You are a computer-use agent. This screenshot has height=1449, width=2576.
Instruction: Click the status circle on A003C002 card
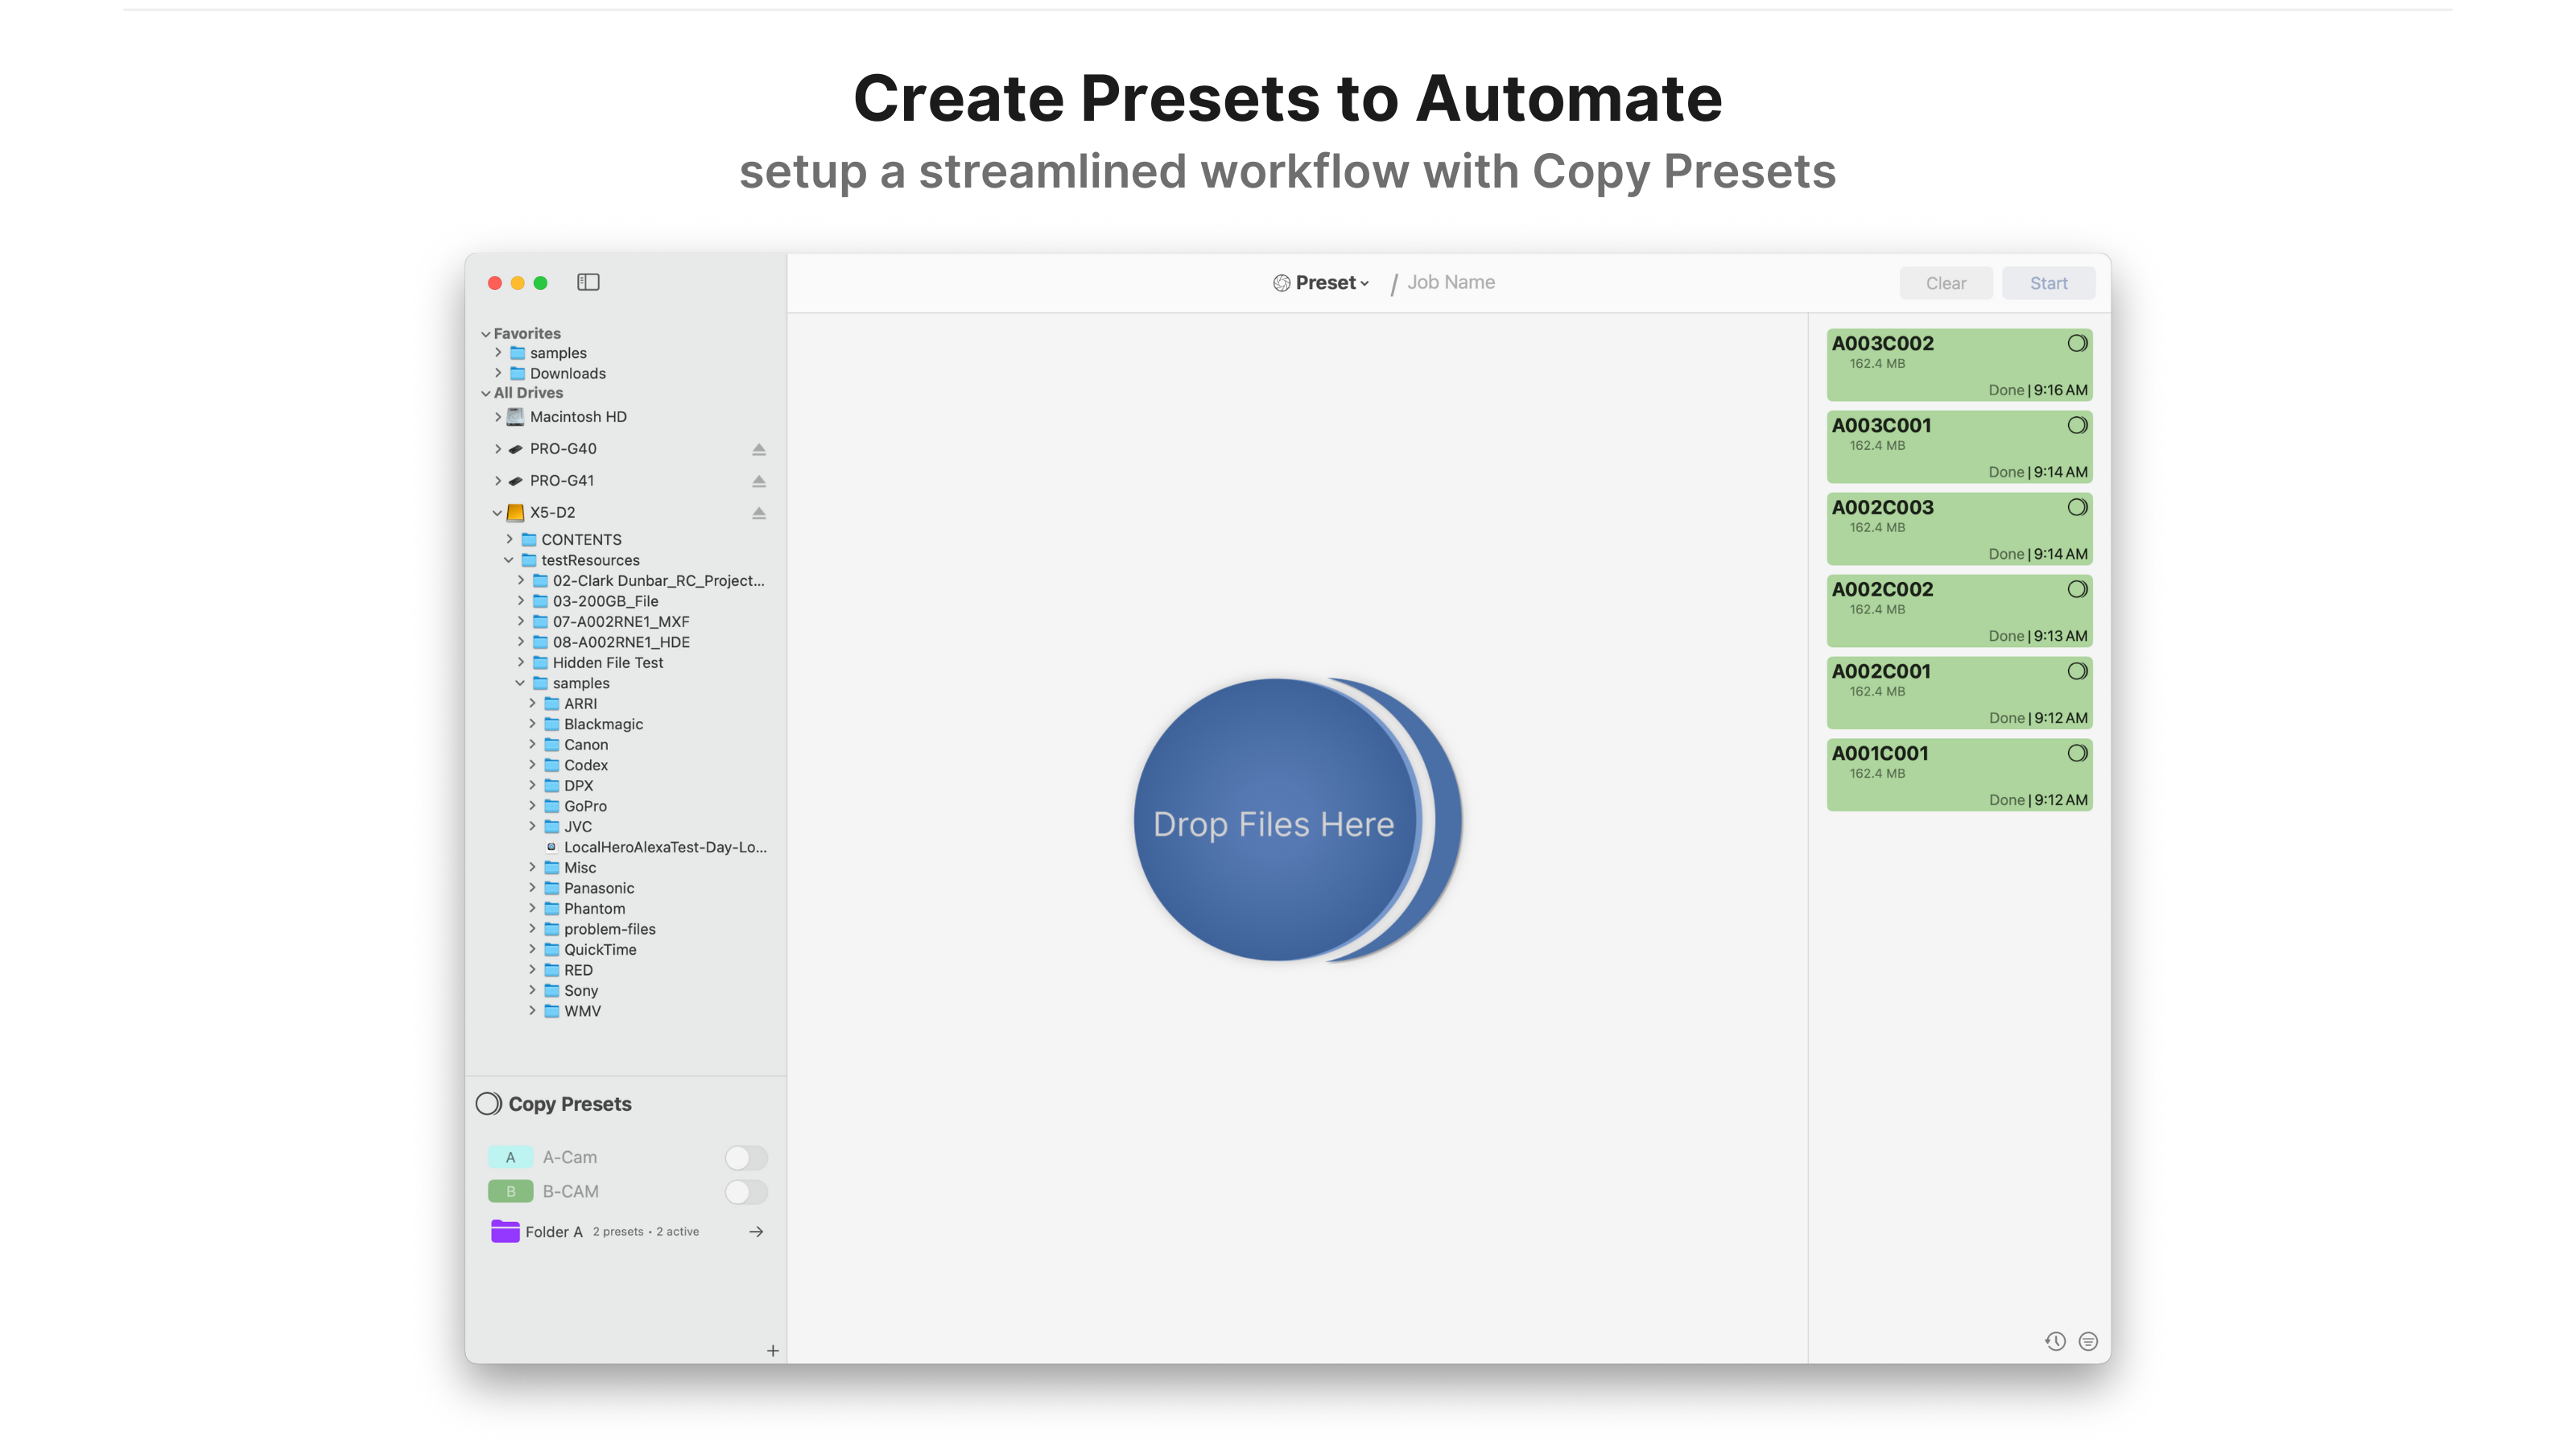click(2078, 343)
